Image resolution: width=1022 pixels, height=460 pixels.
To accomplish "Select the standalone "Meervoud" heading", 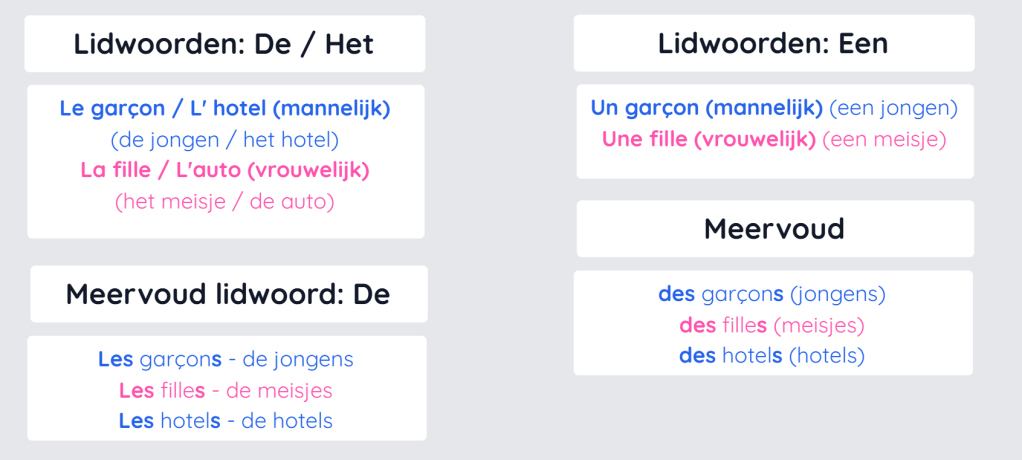I will coord(774,229).
